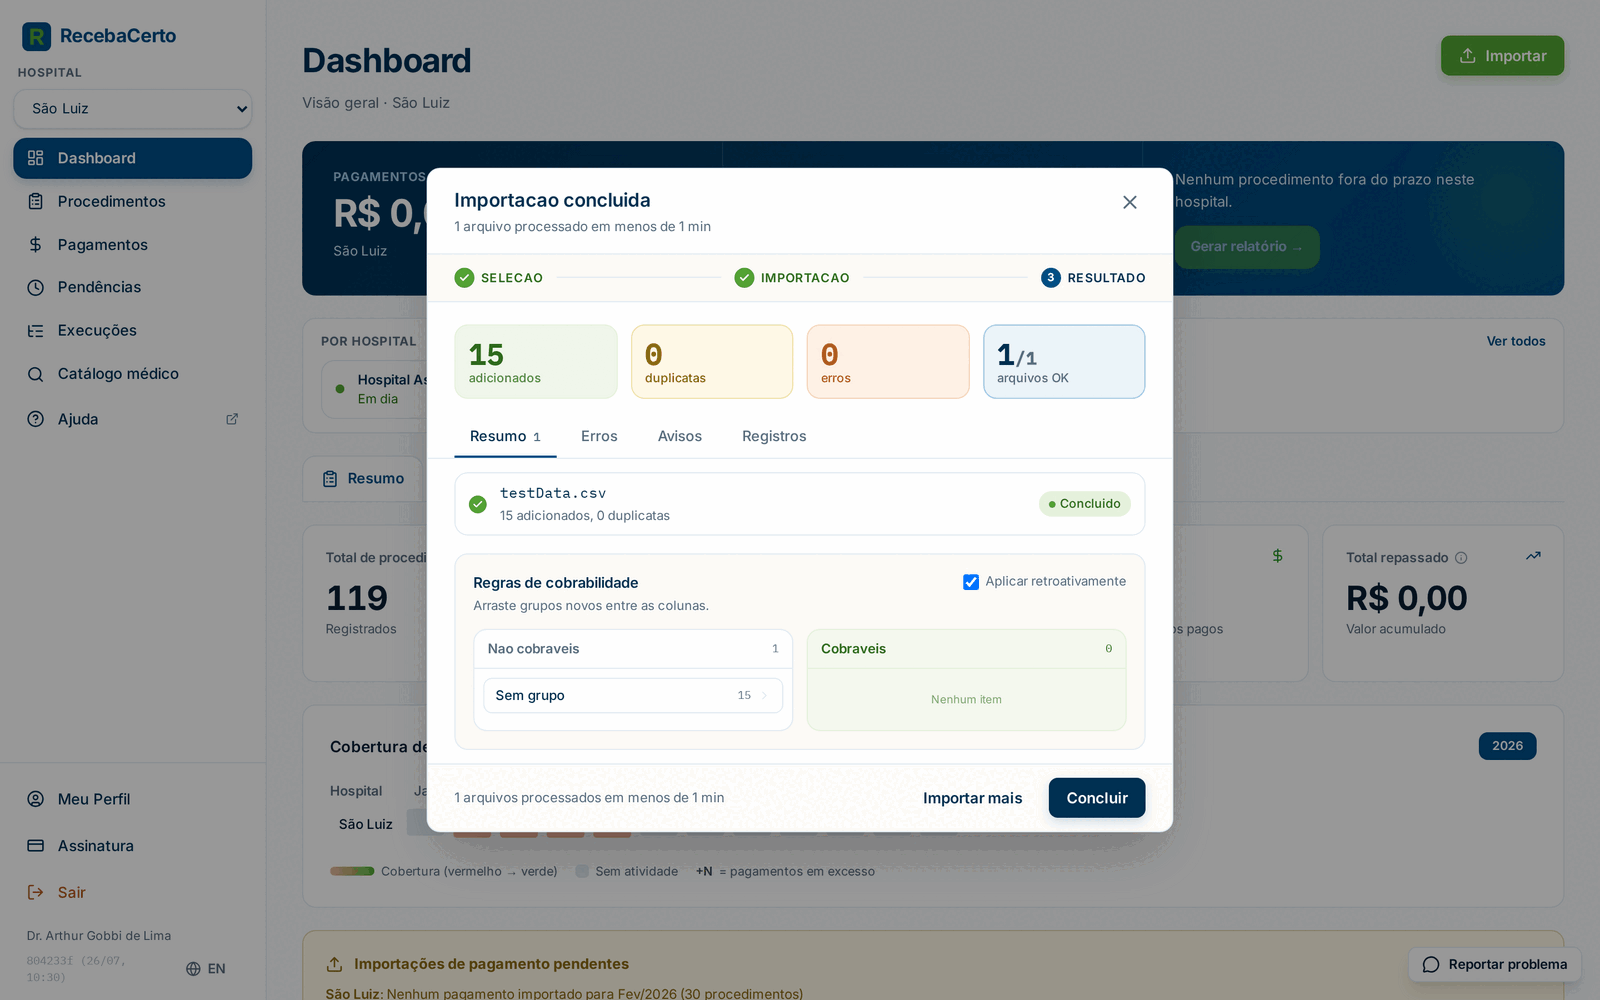Click the Reportar problema button
1600x1000 pixels.
(x=1495, y=965)
